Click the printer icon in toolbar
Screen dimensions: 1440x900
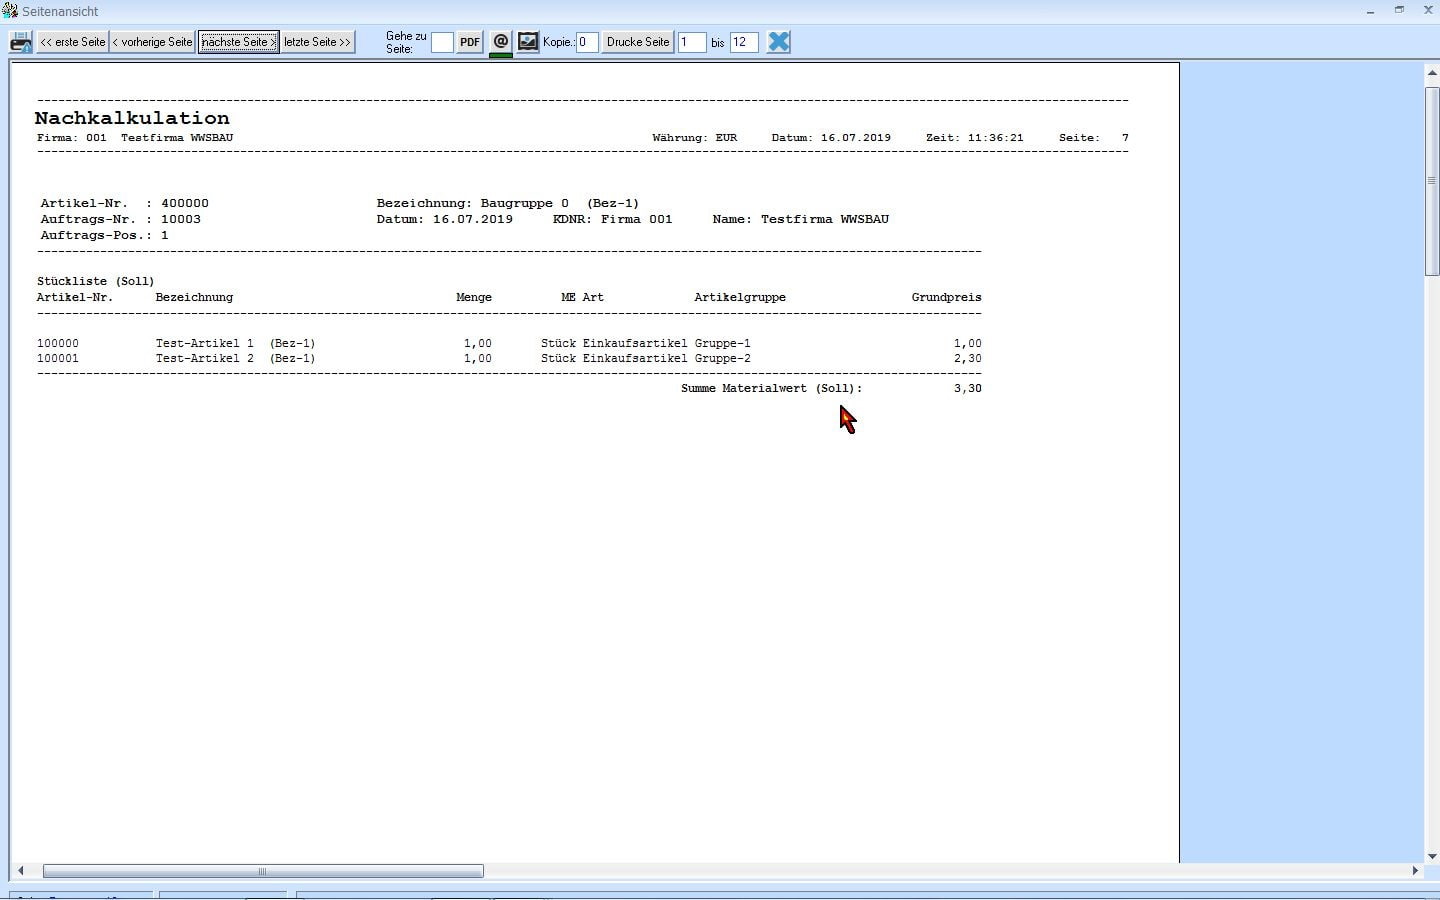point(20,42)
